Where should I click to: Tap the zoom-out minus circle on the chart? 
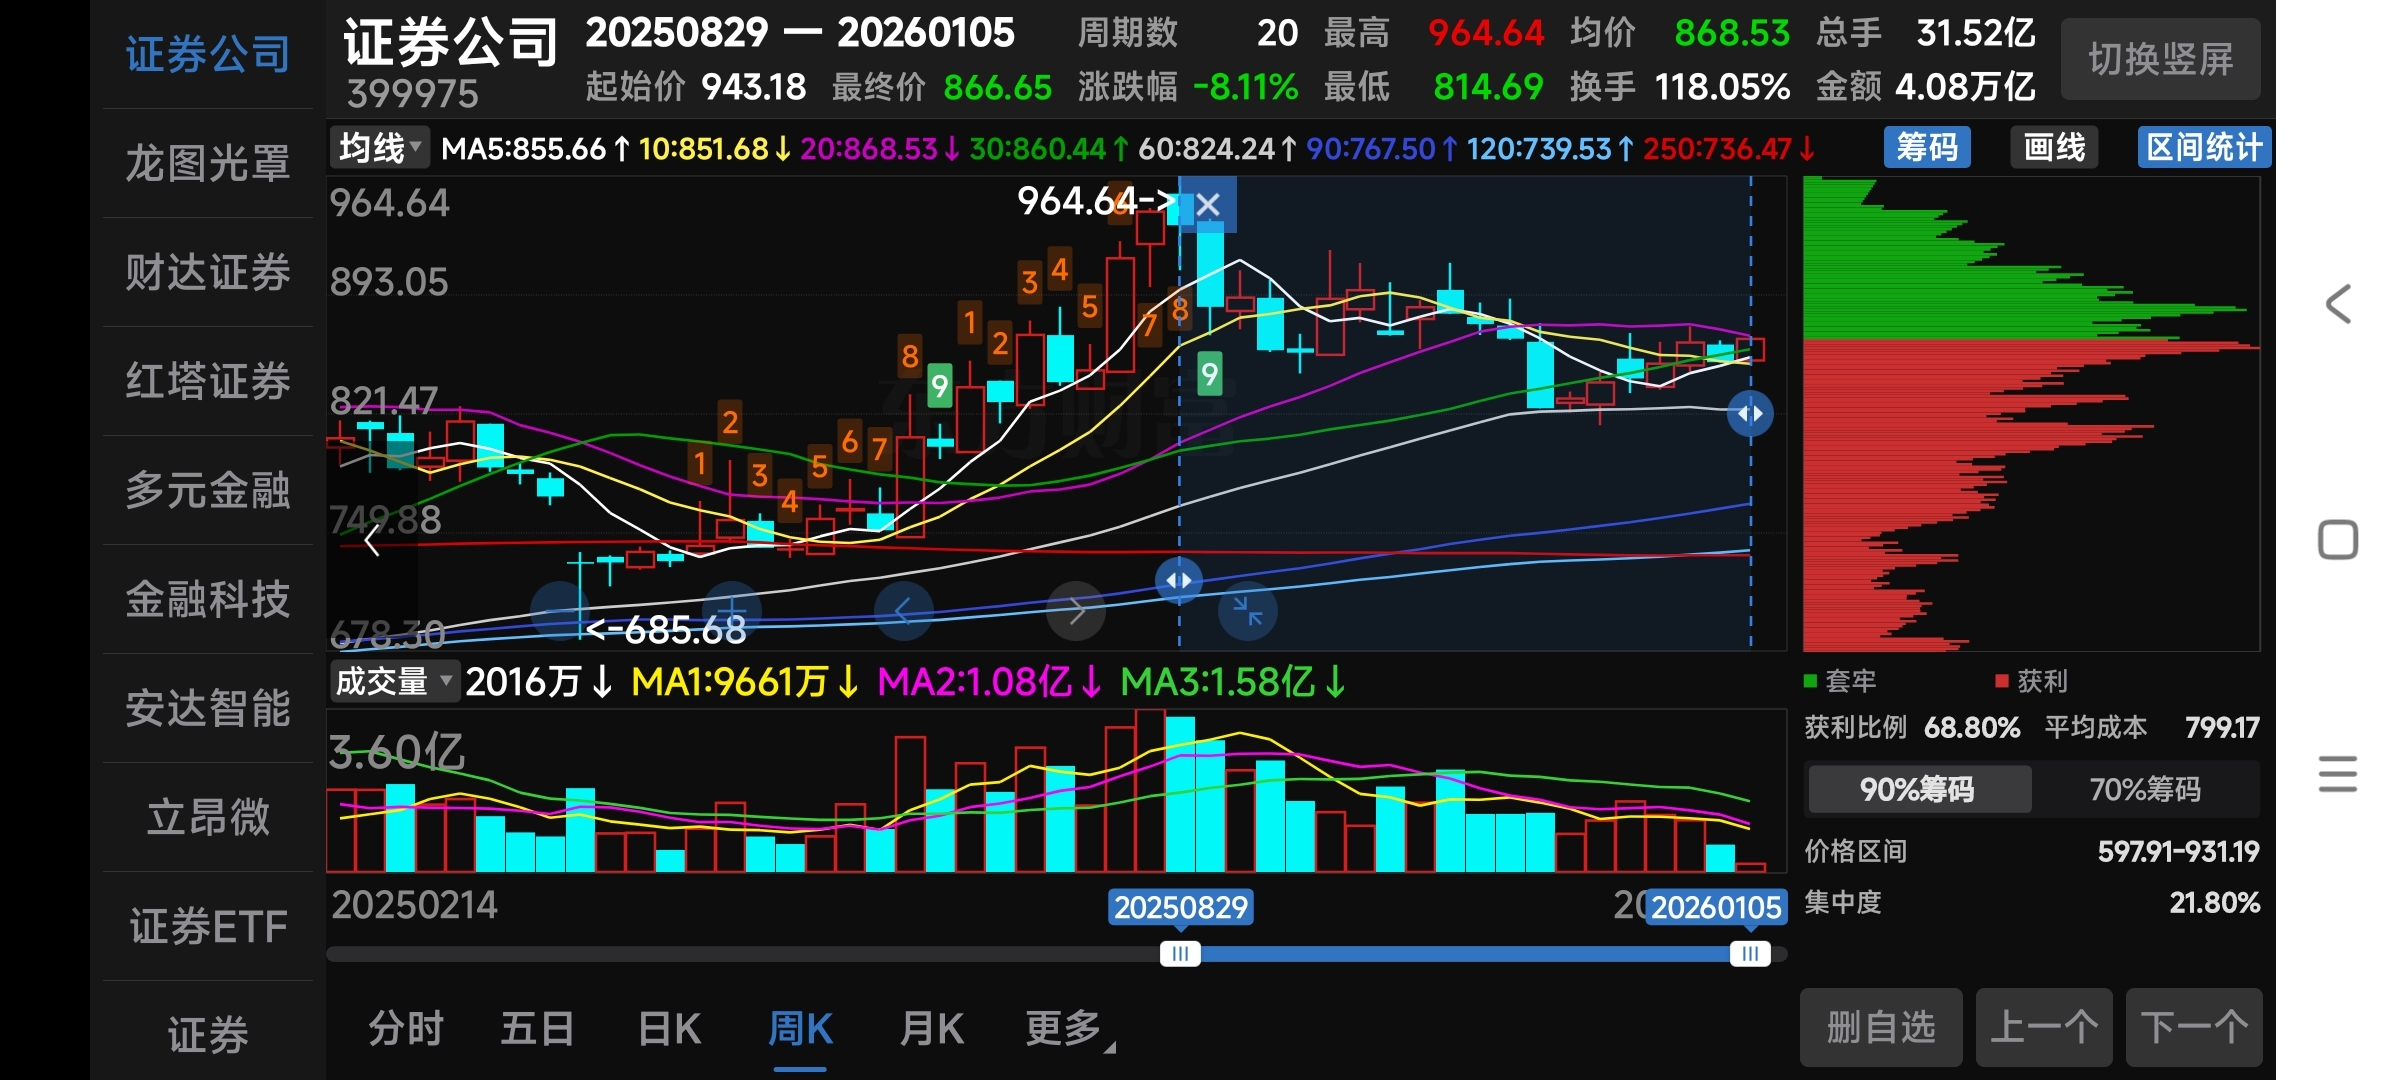tap(560, 610)
